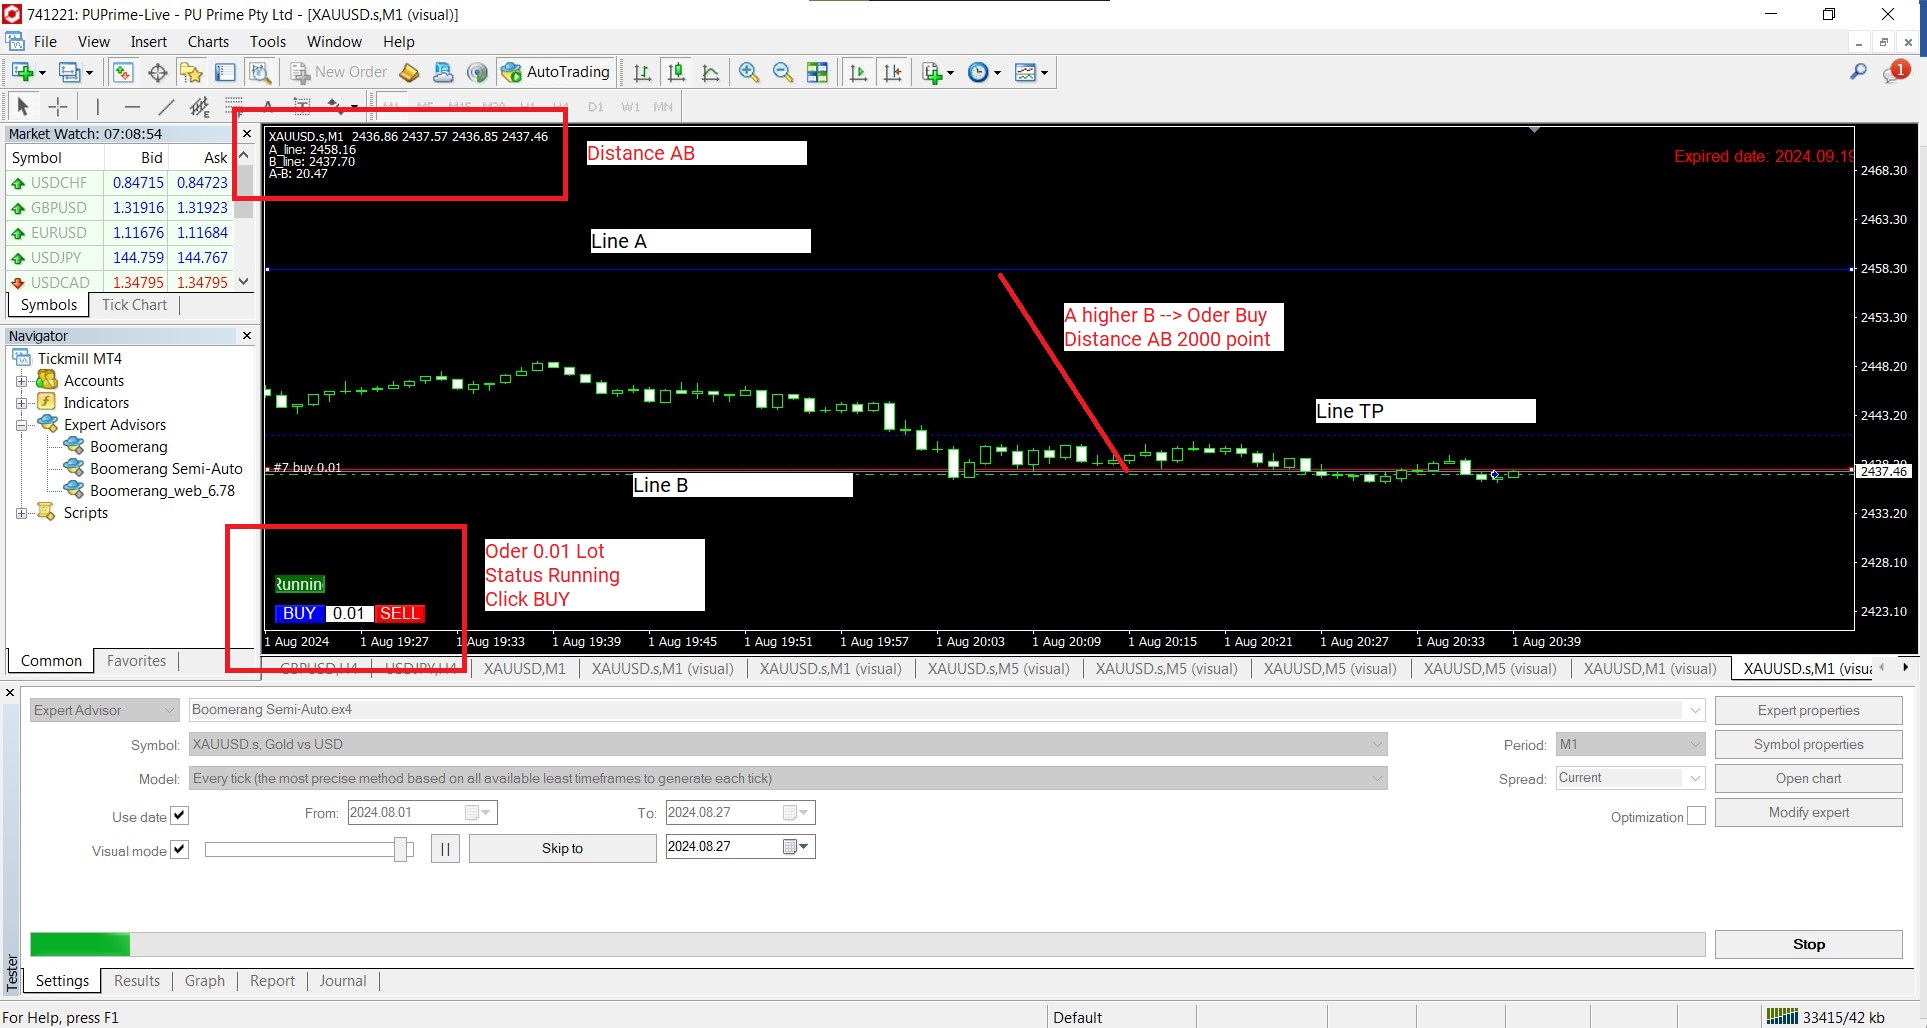The height and width of the screenshot is (1028, 1927).
Task: Toggle chart shift icon
Action: tap(892, 72)
